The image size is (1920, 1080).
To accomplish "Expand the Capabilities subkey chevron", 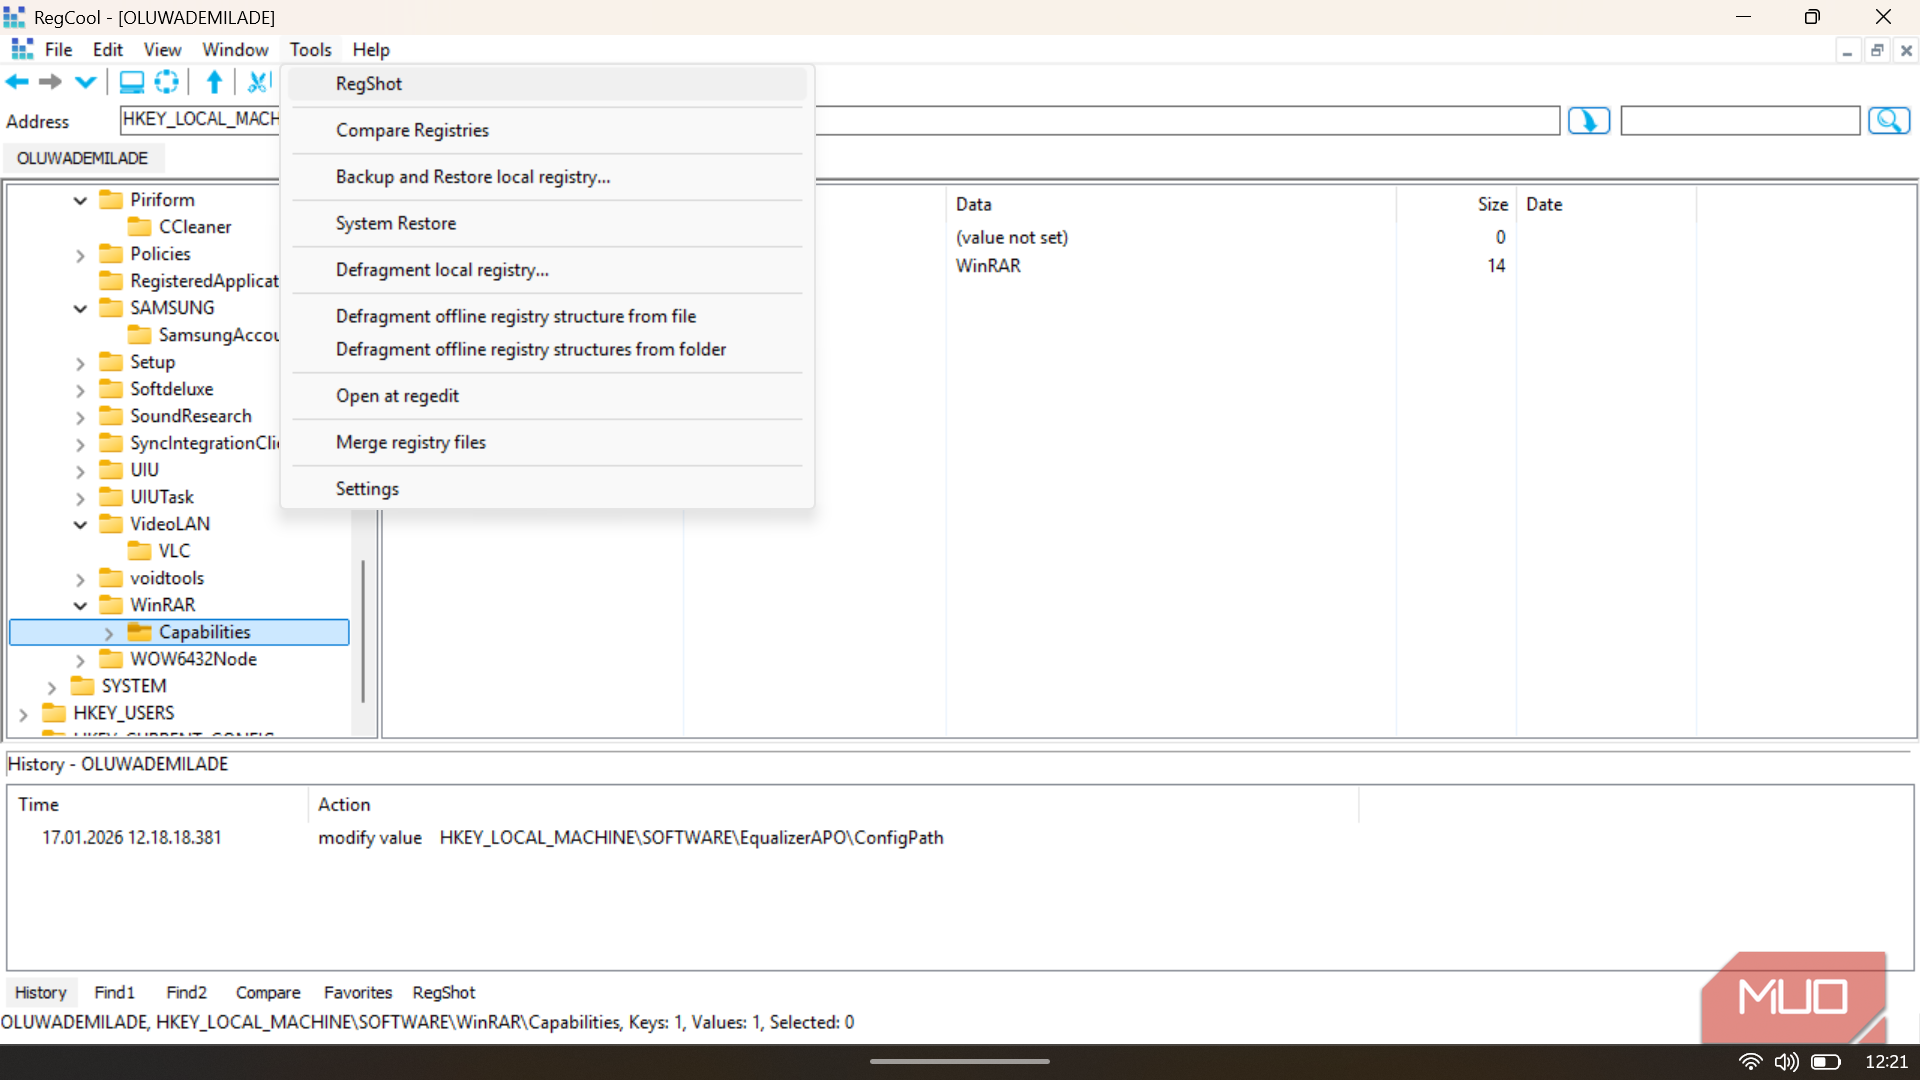I will click(x=109, y=633).
